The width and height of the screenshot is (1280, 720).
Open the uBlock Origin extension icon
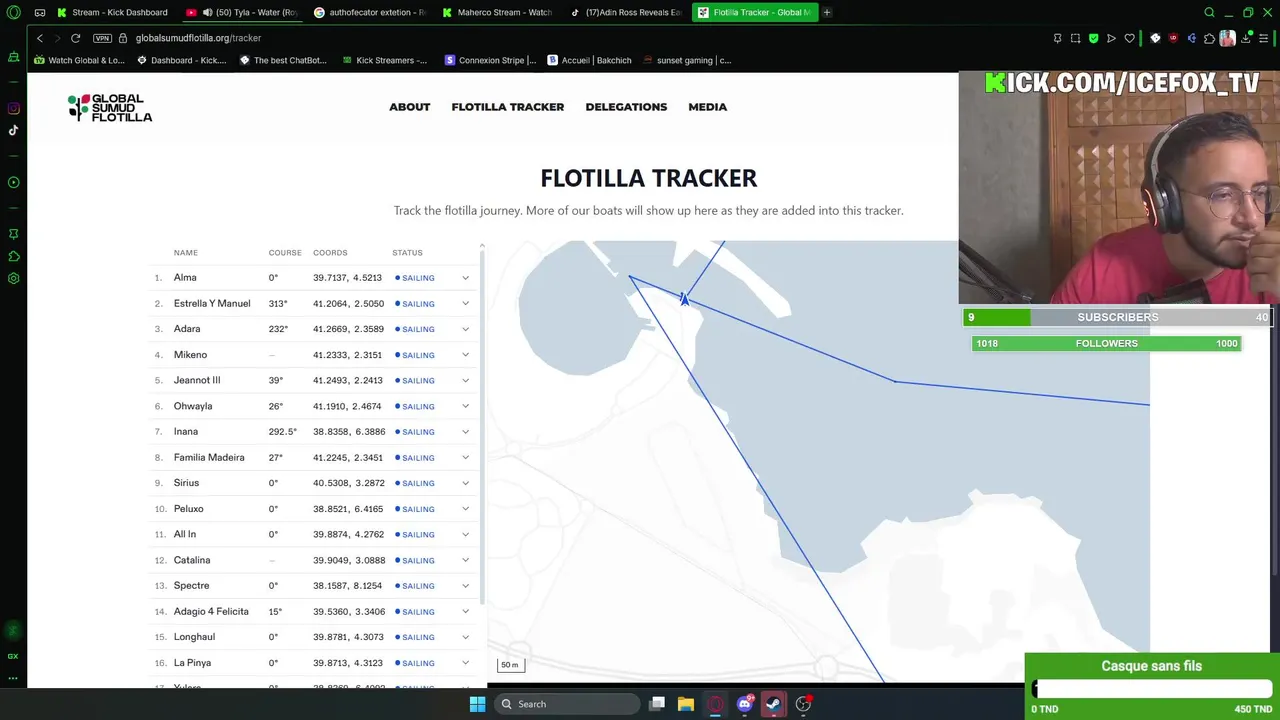tap(1174, 38)
